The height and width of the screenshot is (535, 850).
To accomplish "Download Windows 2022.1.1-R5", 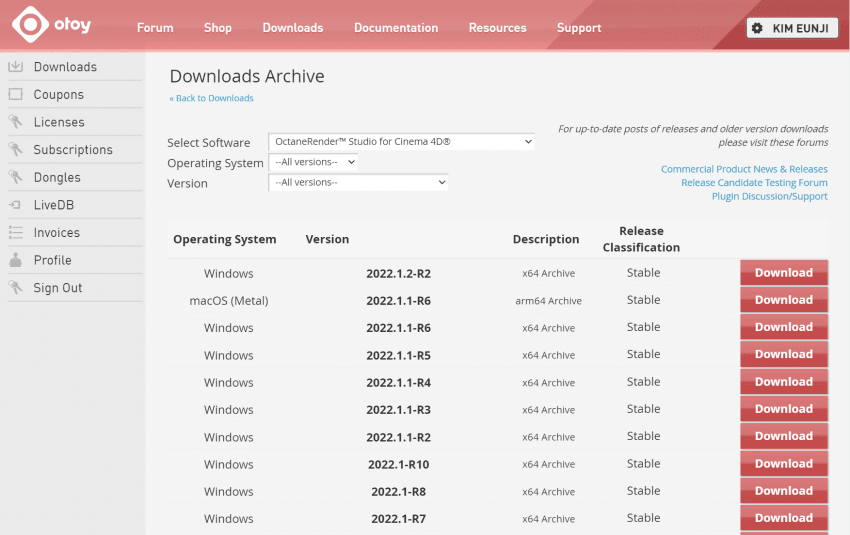I will [x=784, y=354].
